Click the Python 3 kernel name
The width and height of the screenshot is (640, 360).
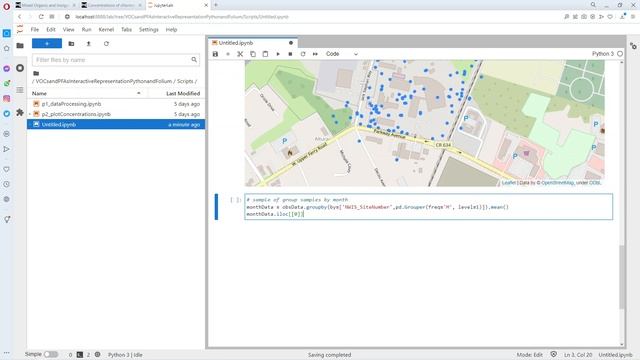602,54
